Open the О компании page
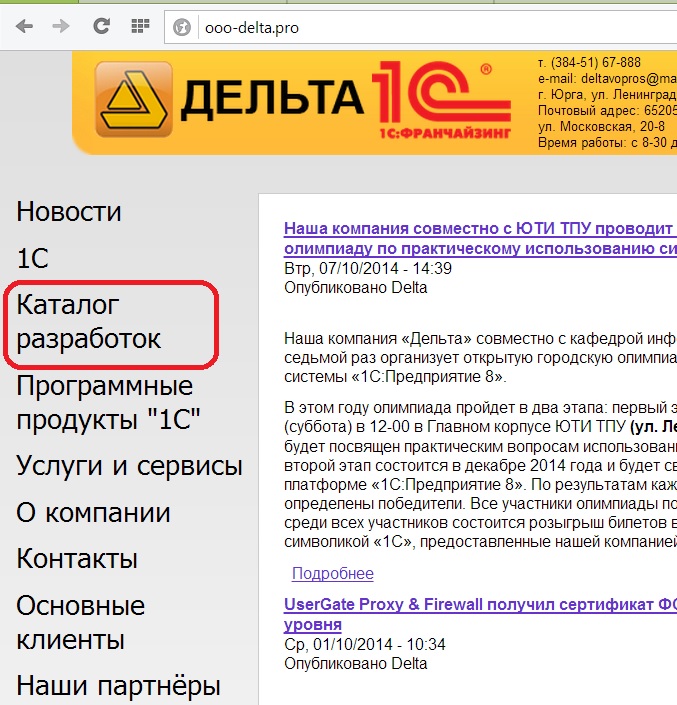Image resolution: width=677 pixels, height=705 pixels. pyautogui.click(x=94, y=512)
